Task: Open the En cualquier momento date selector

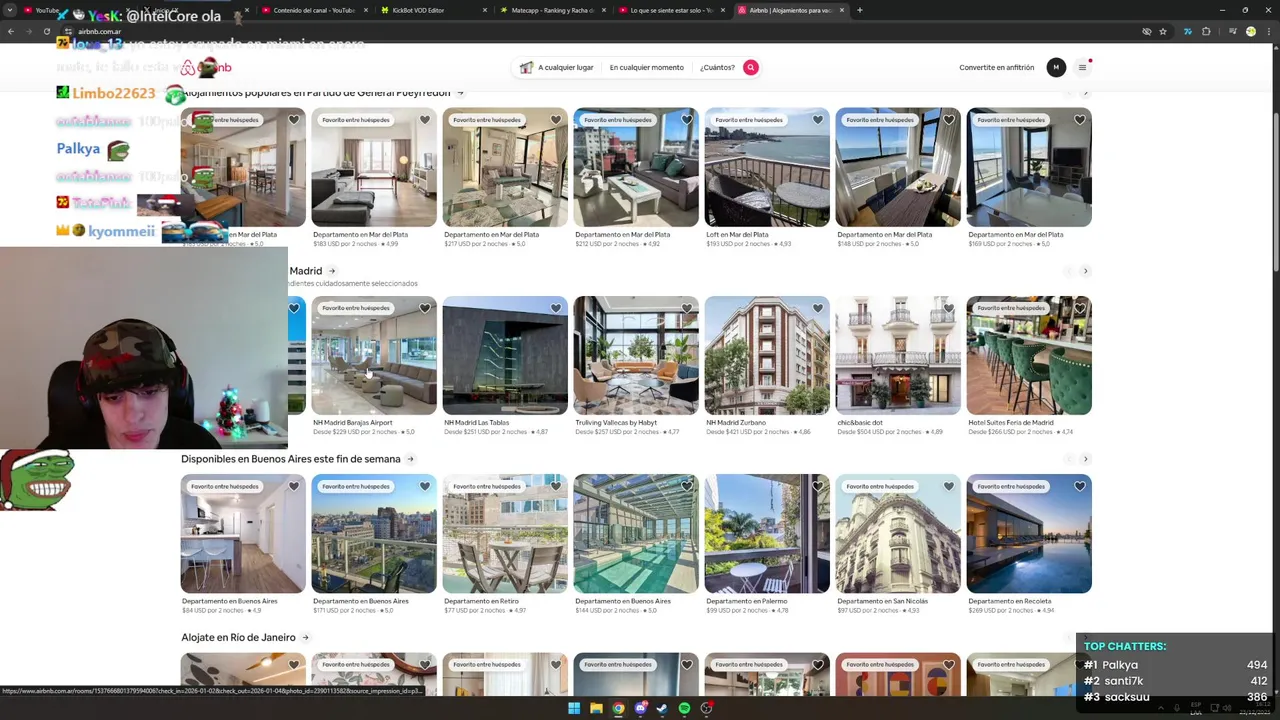Action: point(647,67)
